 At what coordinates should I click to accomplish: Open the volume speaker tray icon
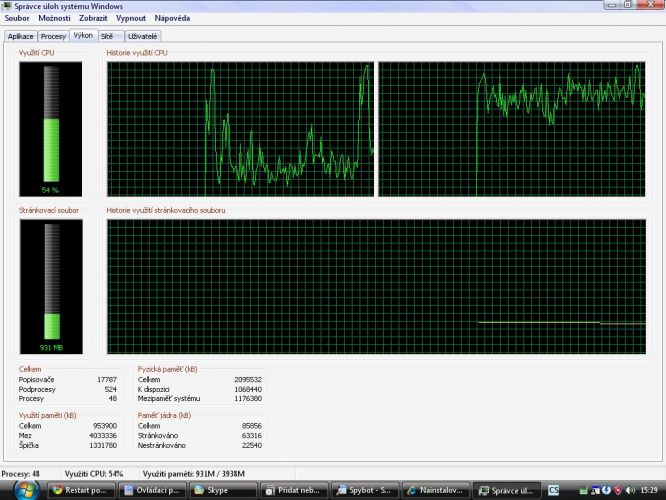point(630,490)
